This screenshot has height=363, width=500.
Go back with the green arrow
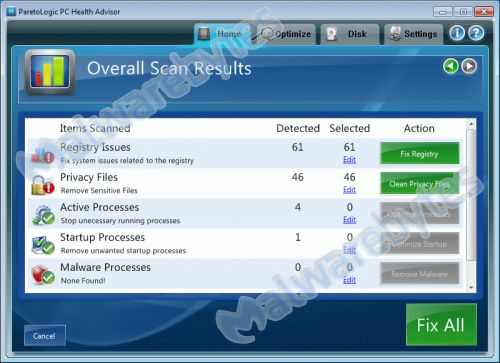451,66
